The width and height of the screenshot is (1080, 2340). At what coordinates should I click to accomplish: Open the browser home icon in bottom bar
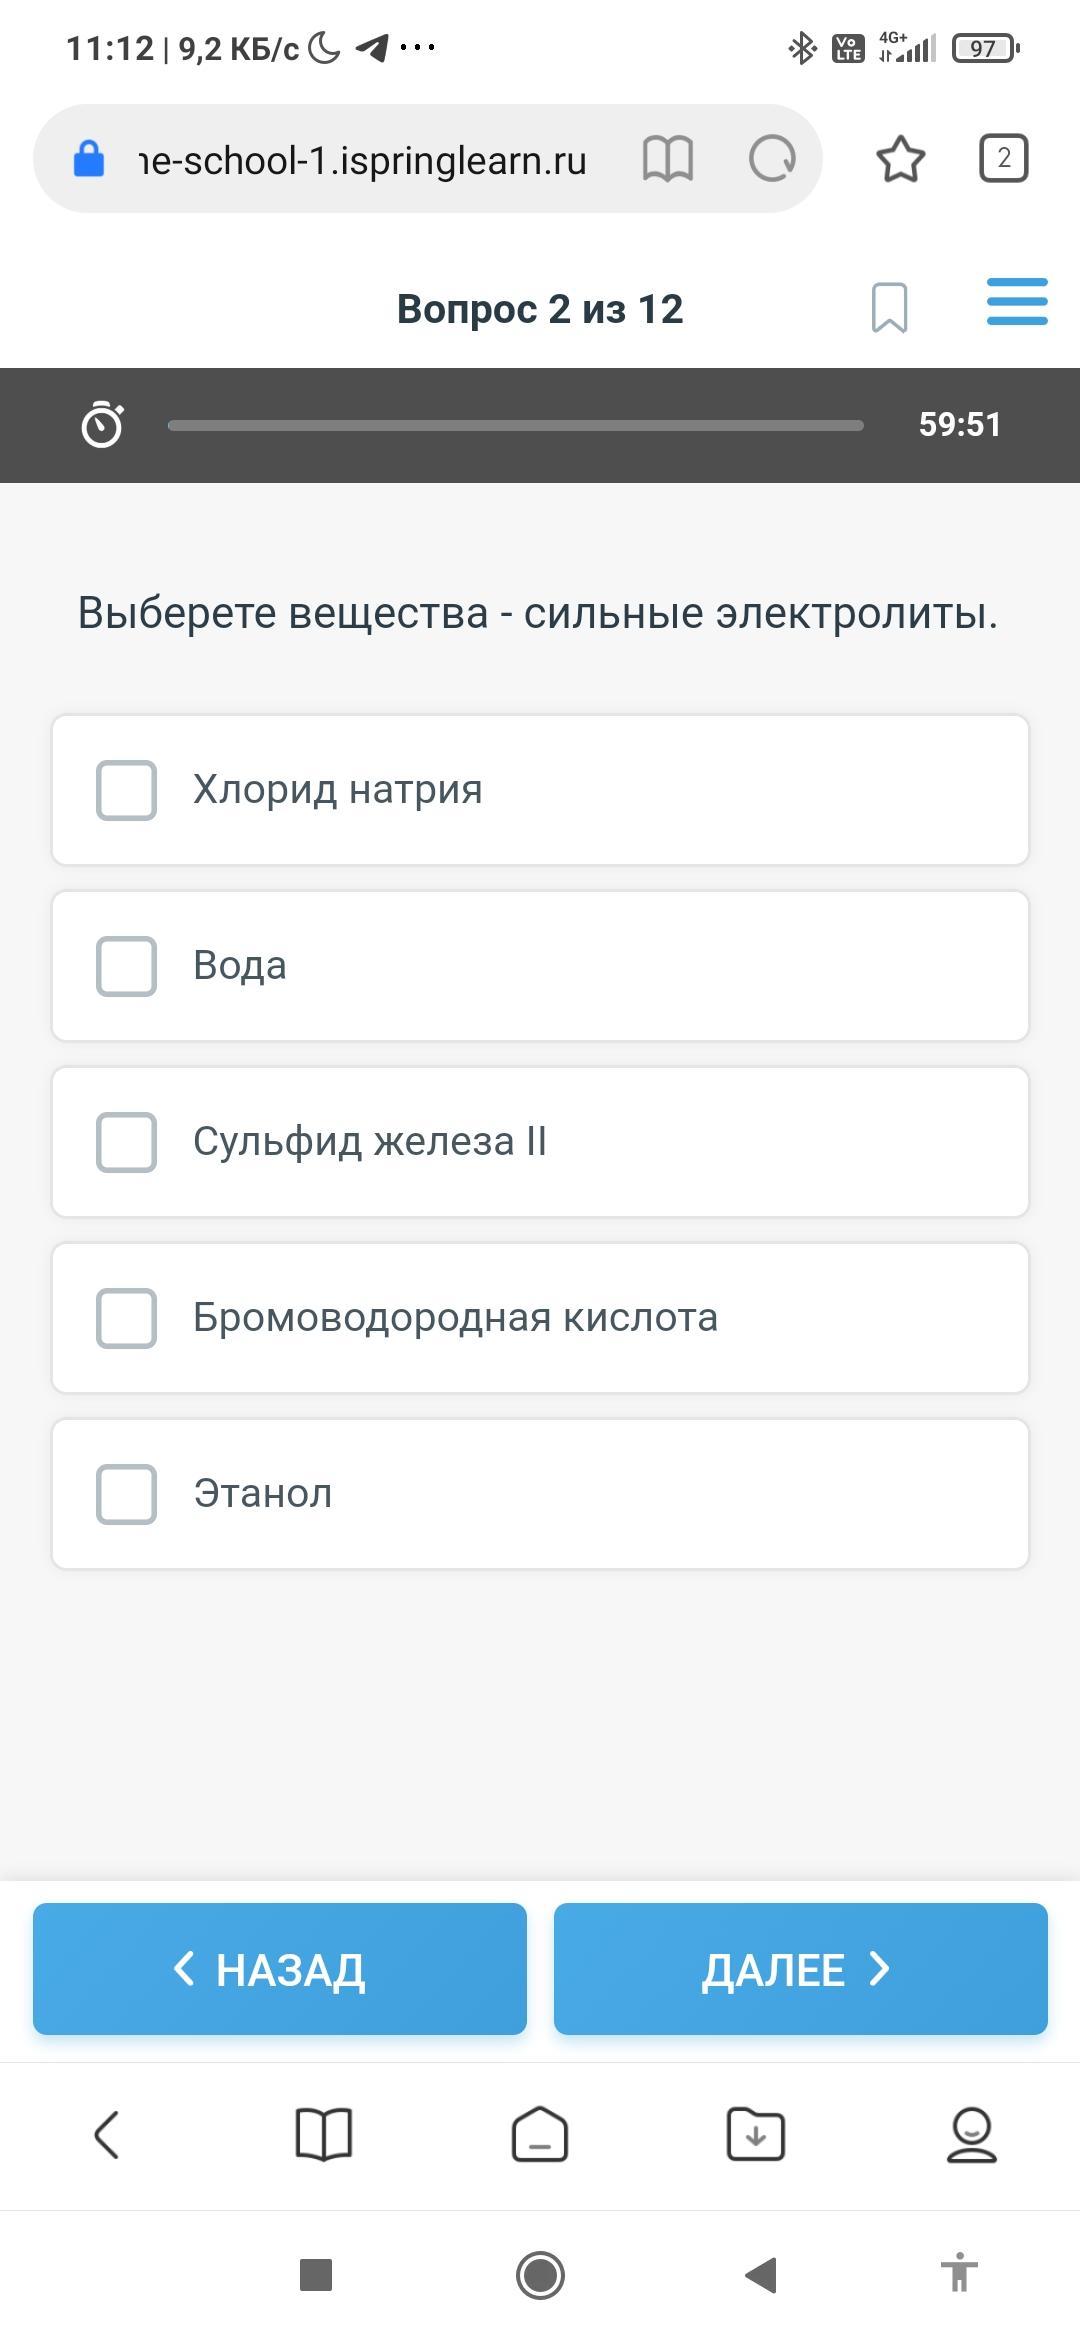pos(540,2135)
